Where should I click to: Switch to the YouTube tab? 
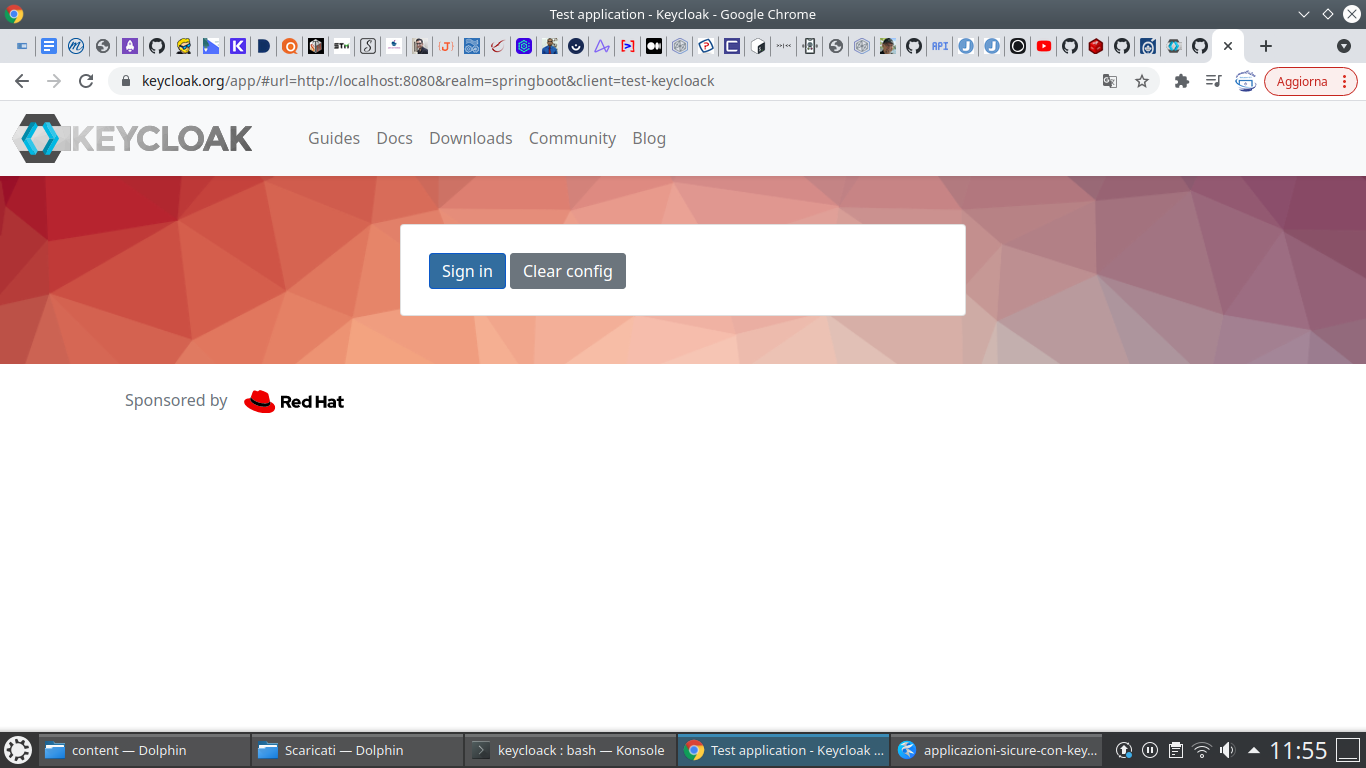(x=1044, y=46)
